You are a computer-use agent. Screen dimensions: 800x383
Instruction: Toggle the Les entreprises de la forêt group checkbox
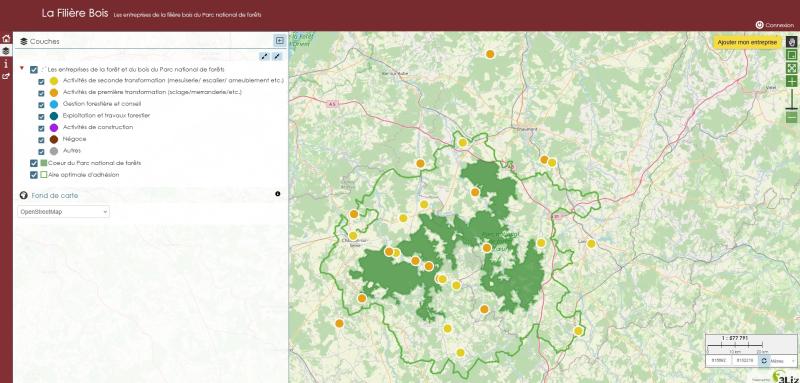(x=34, y=69)
